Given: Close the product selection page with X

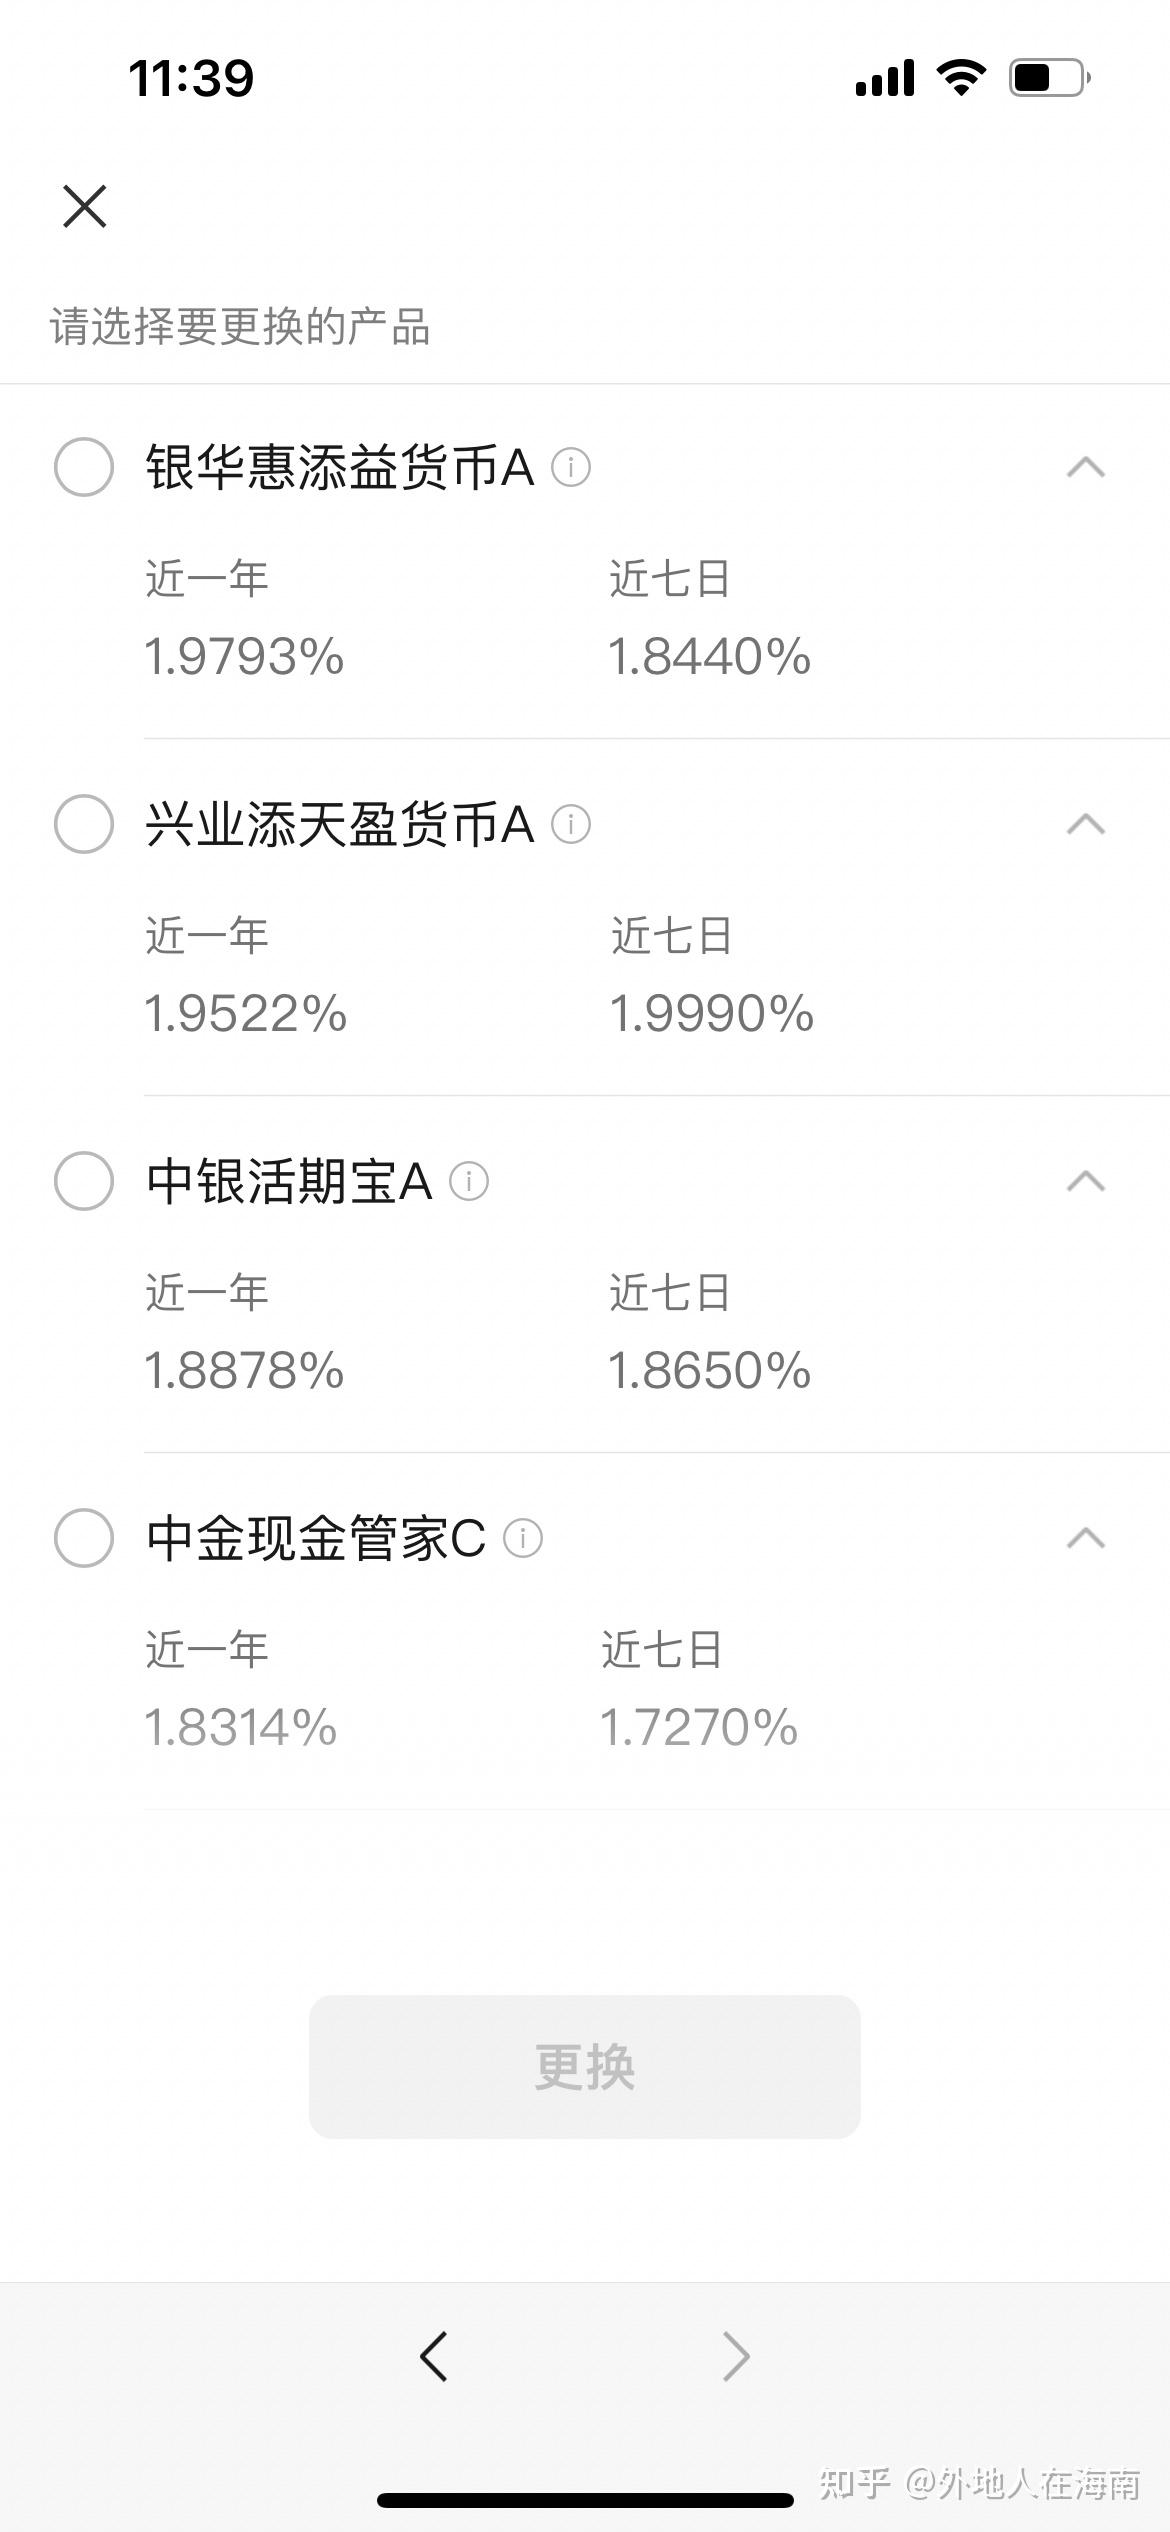Looking at the screenshot, I should tap(85, 206).
